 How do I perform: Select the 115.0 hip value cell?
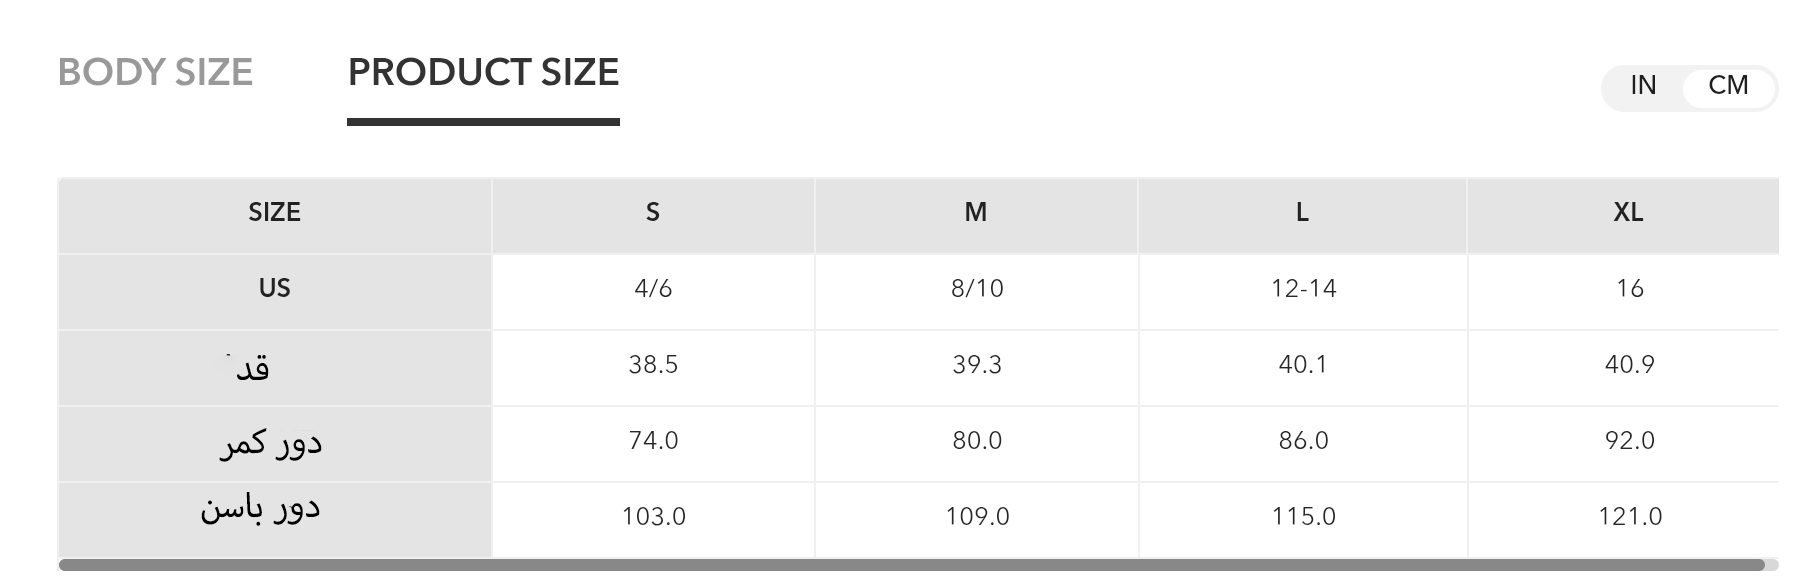point(1303,517)
